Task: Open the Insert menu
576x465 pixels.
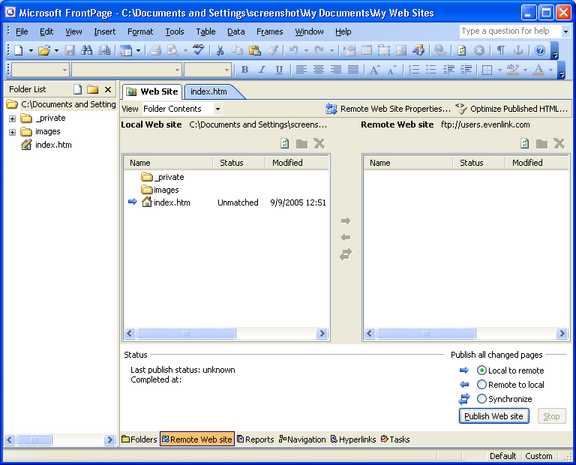Action: (x=105, y=32)
